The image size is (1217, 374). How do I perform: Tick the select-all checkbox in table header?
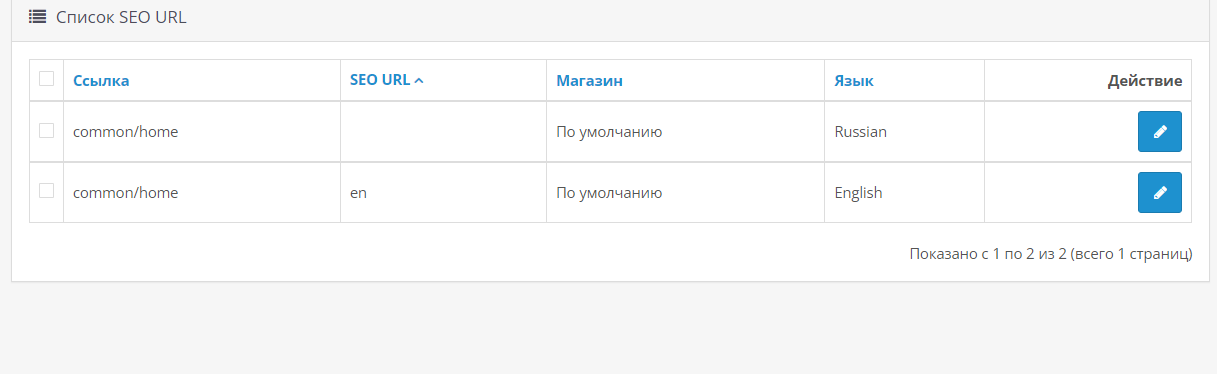point(46,79)
